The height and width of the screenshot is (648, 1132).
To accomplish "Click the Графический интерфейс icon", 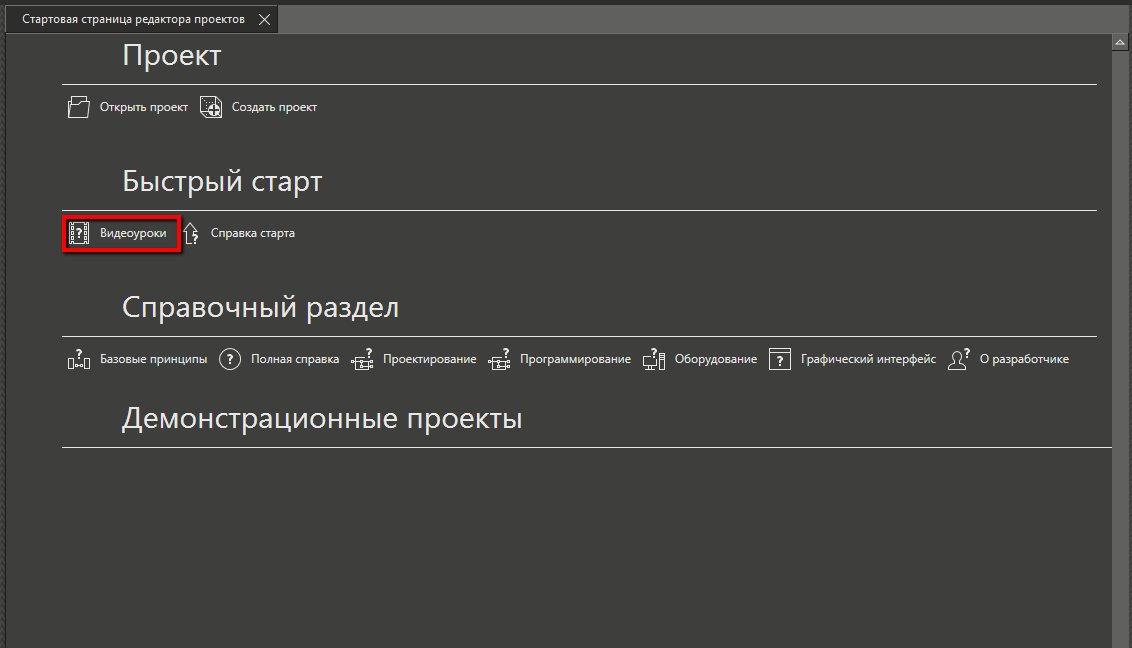I will pyautogui.click(x=780, y=358).
